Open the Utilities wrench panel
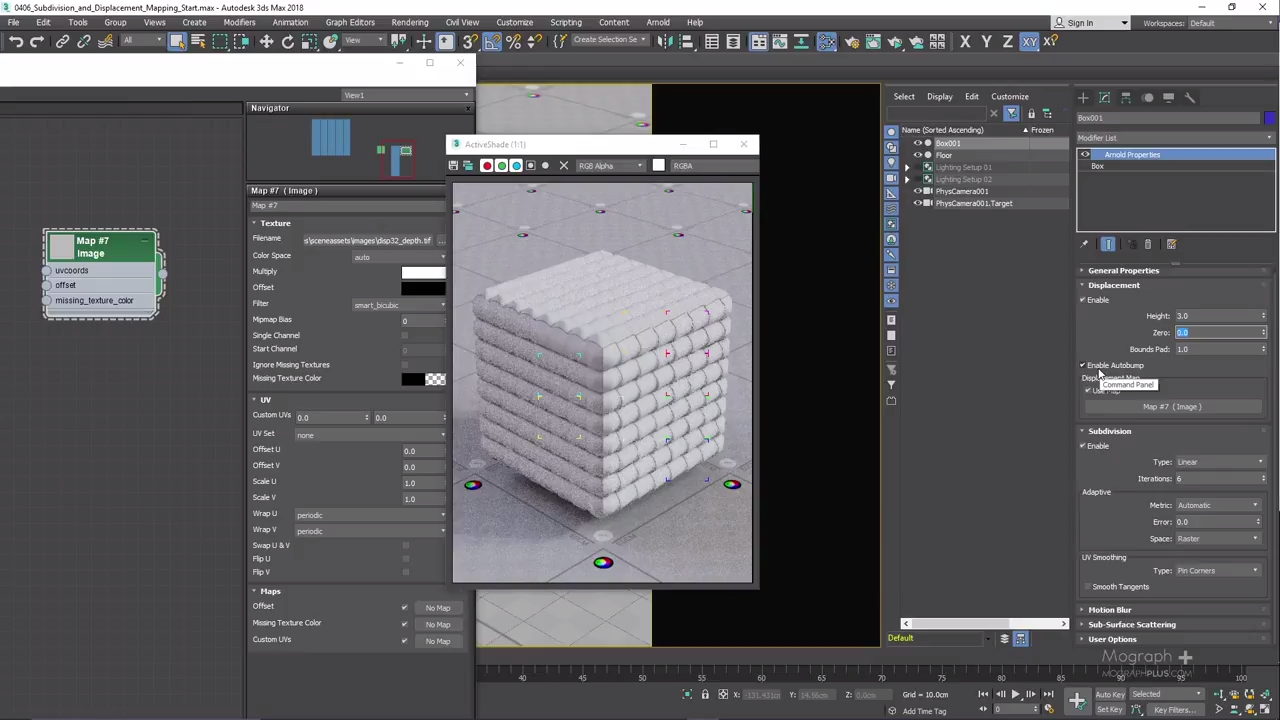The width and height of the screenshot is (1280, 720). [x=1190, y=97]
